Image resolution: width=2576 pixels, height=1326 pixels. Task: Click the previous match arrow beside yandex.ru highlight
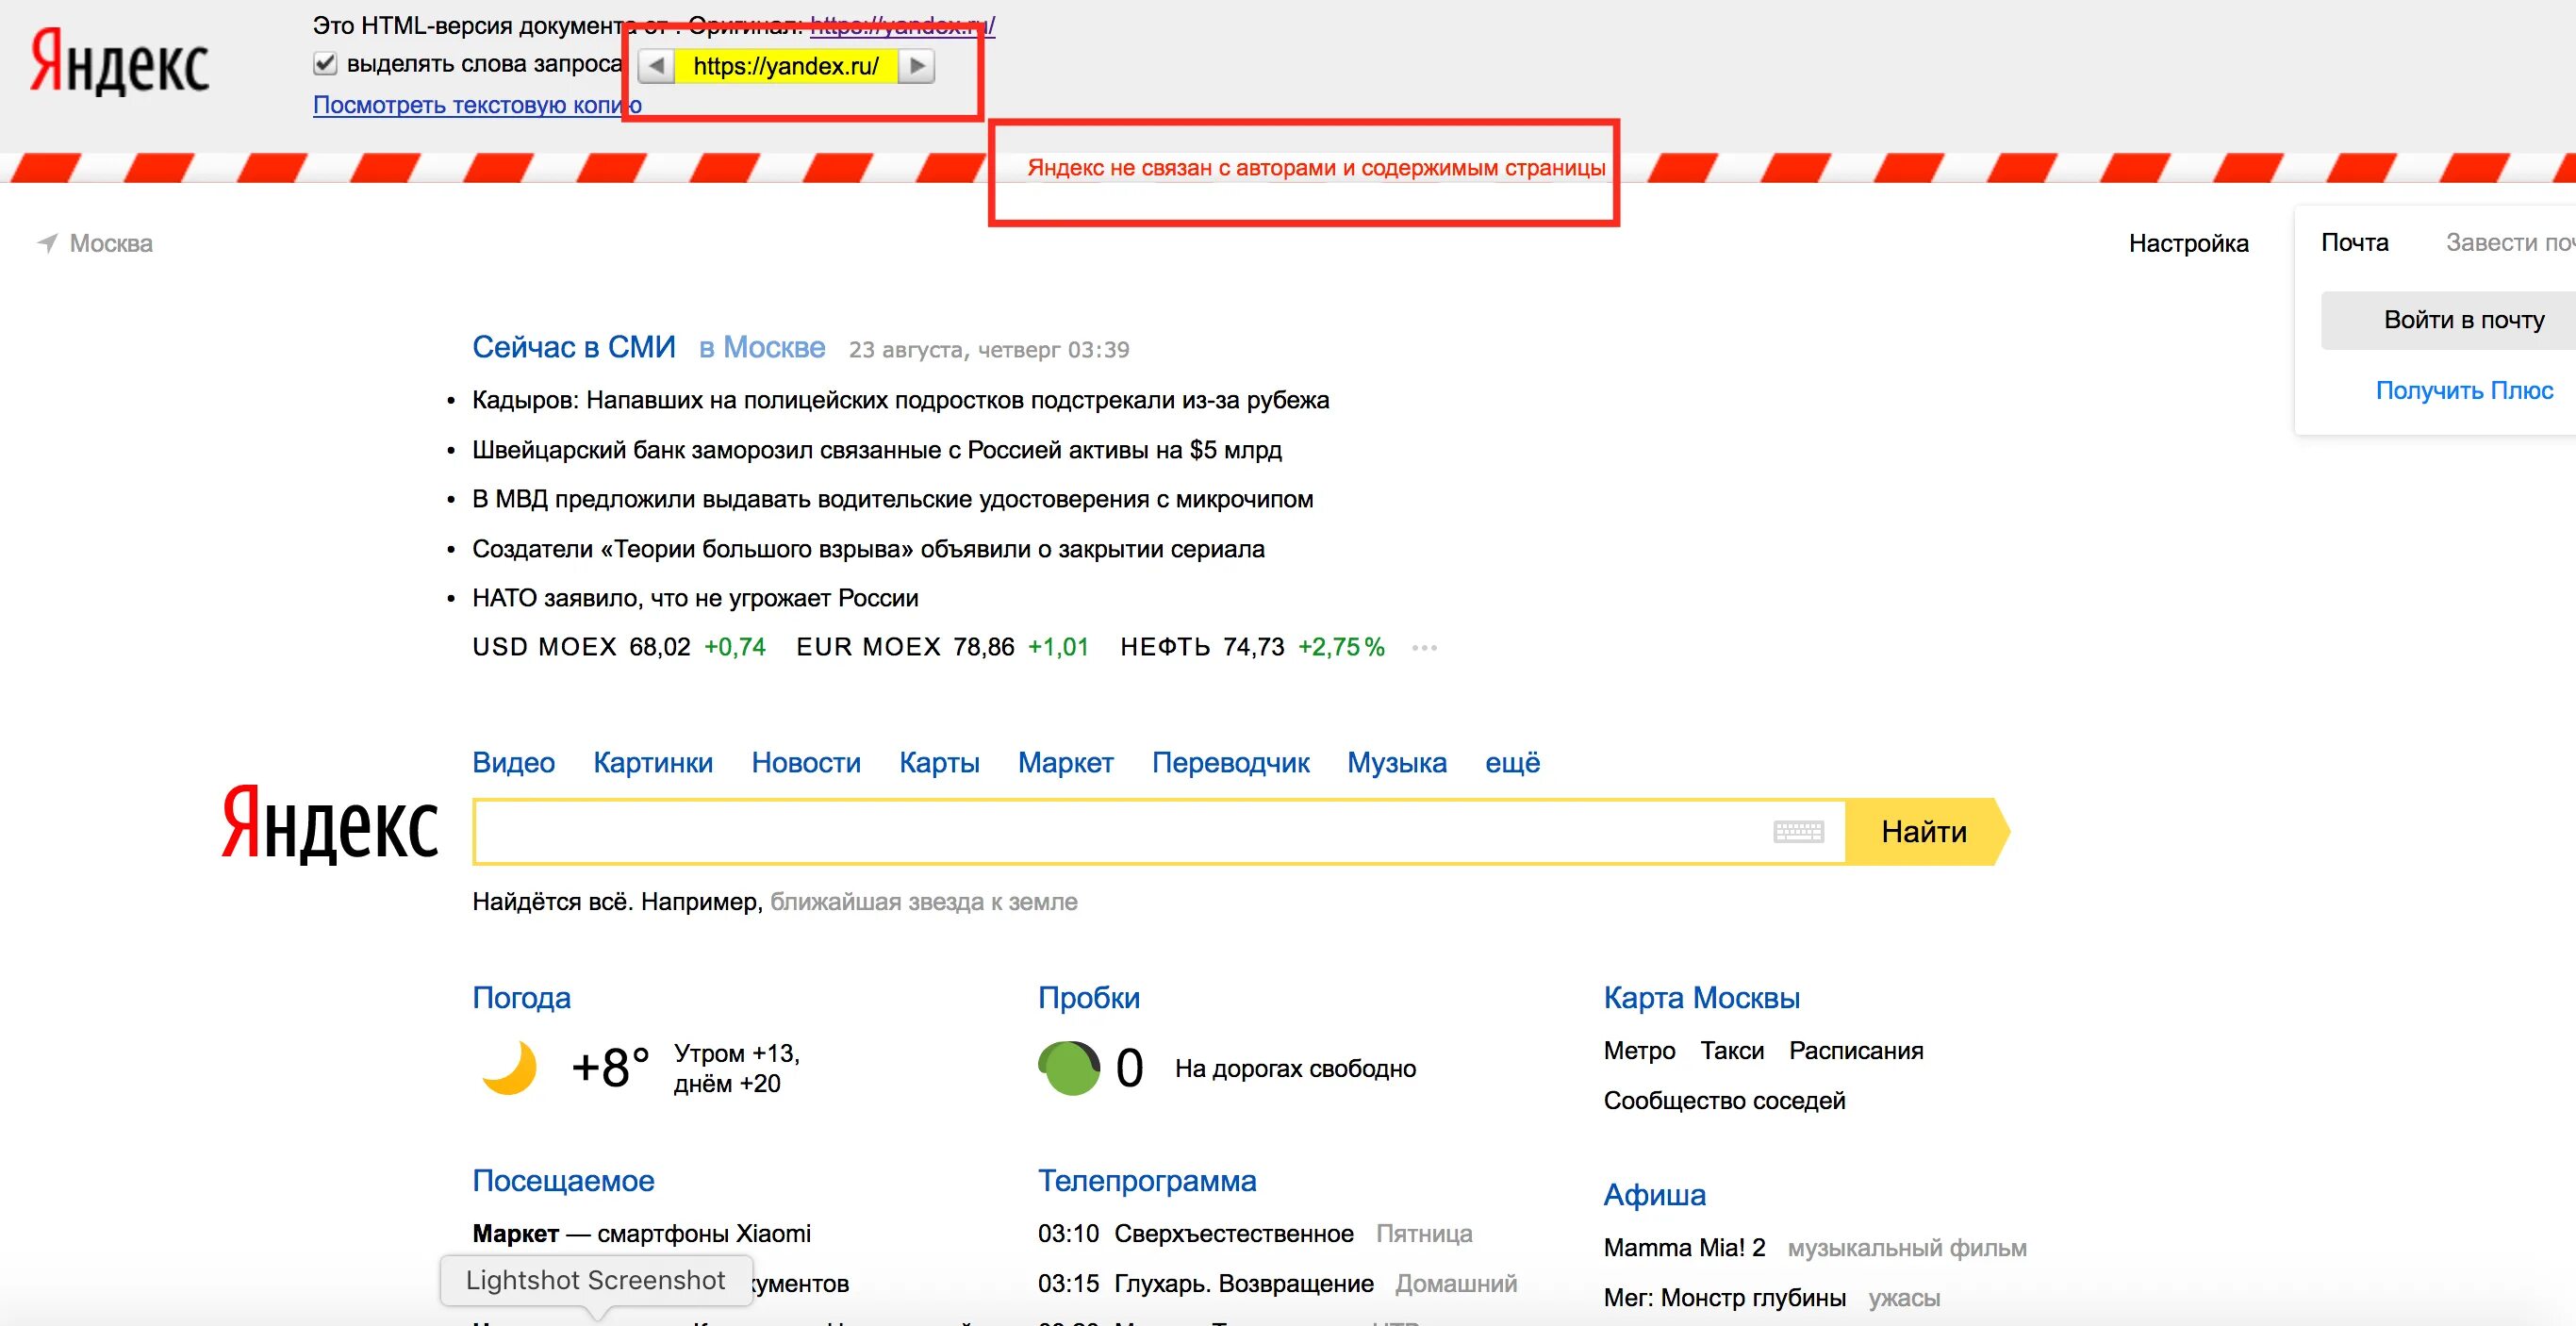656,66
